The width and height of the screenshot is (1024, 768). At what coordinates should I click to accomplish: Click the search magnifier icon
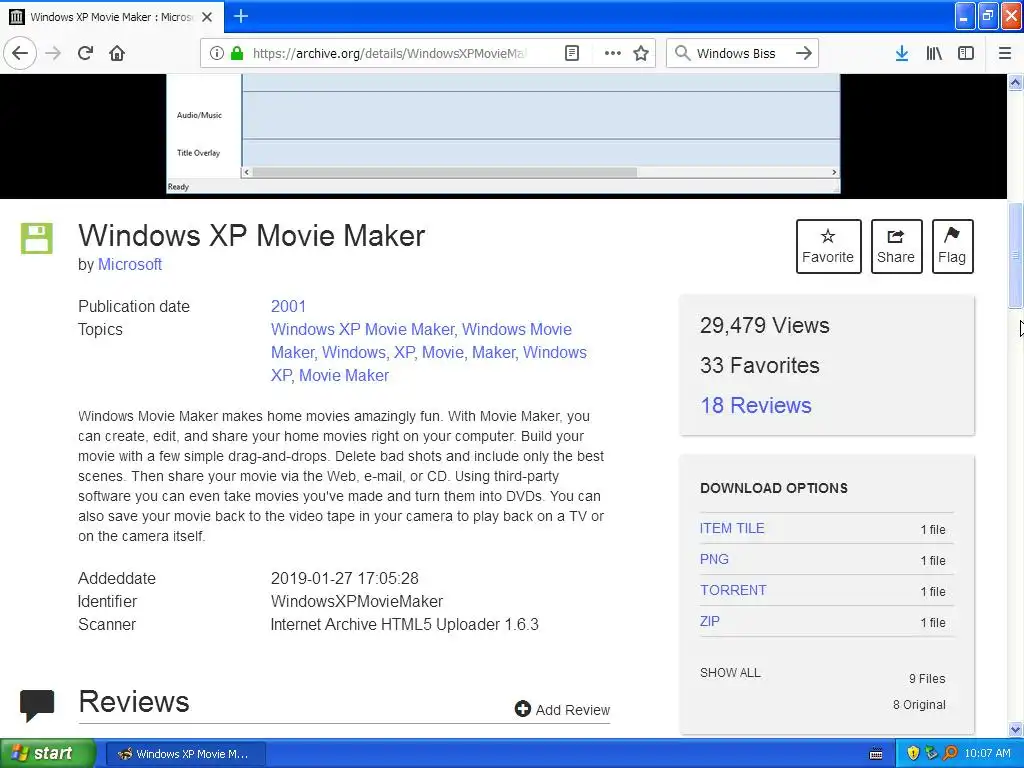coord(682,53)
